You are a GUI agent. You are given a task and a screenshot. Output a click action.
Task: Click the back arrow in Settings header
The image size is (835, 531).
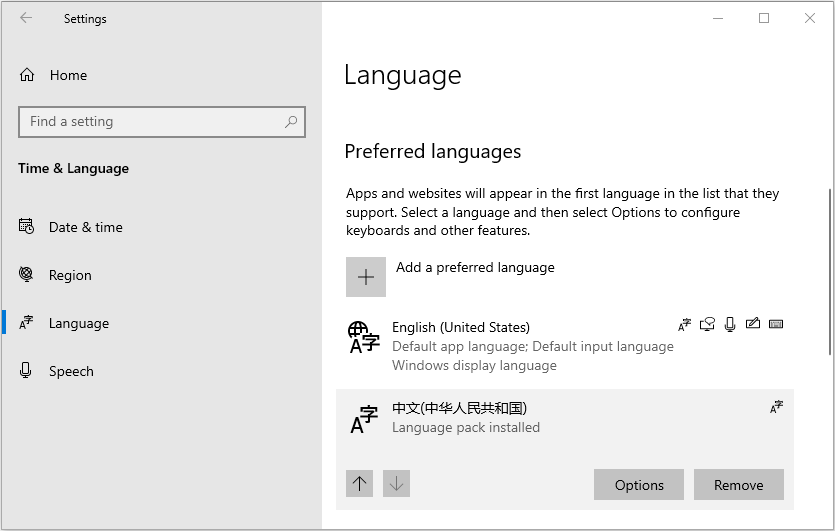tap(26, 18)
